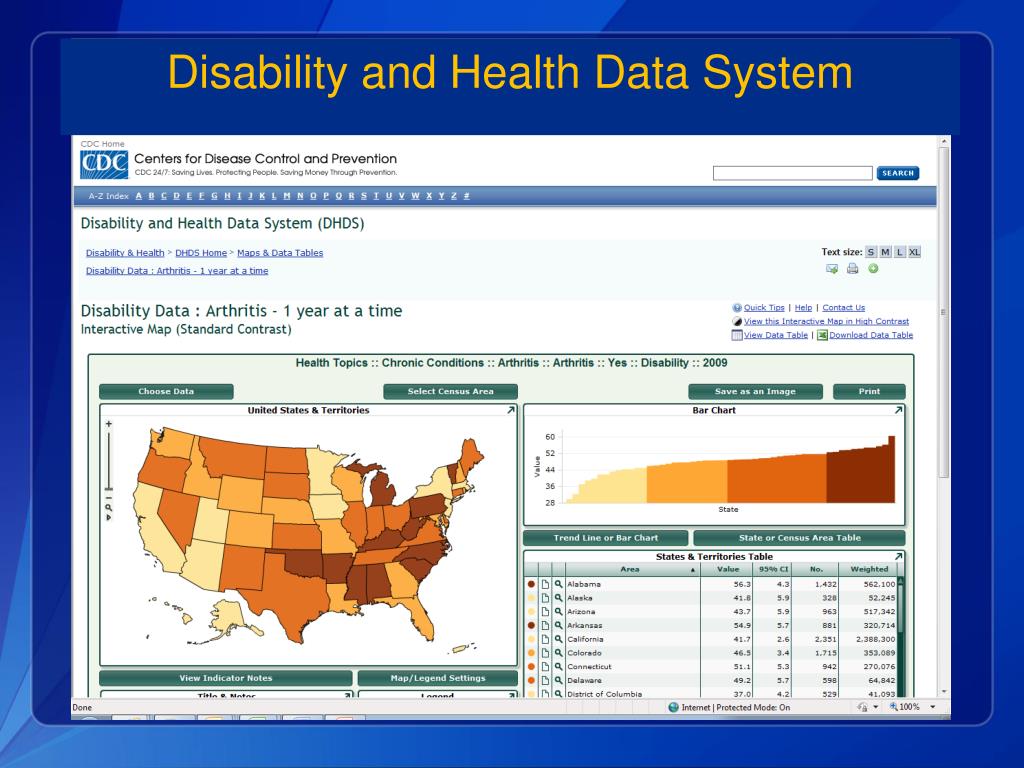
Task: Click the states table vertical scrollbar
Action: pos(901,637)
